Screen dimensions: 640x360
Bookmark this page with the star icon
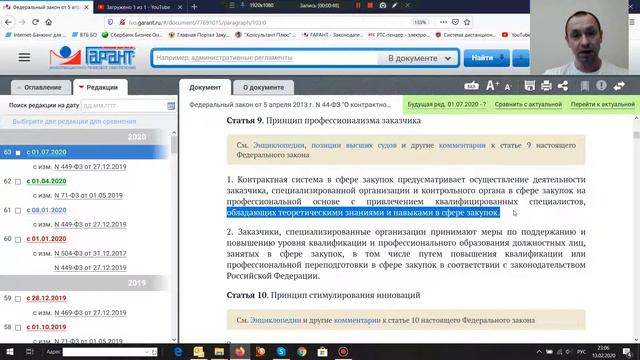(467, 22)
